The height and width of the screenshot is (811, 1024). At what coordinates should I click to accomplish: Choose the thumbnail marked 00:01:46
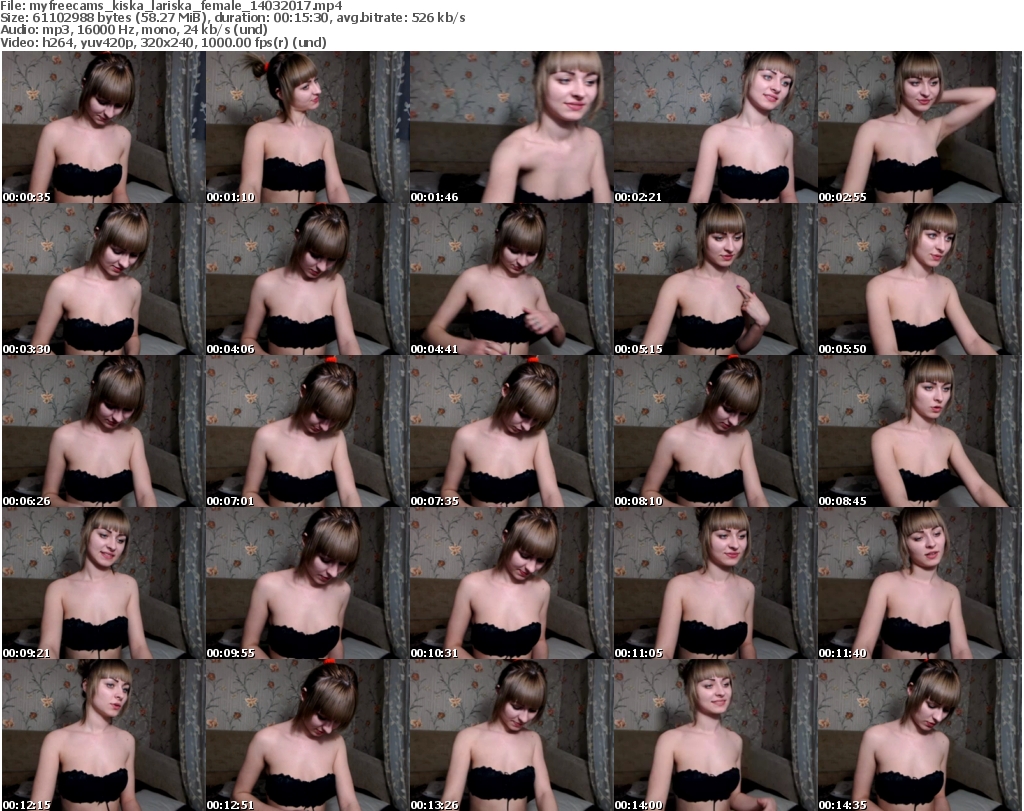(511, 127)
